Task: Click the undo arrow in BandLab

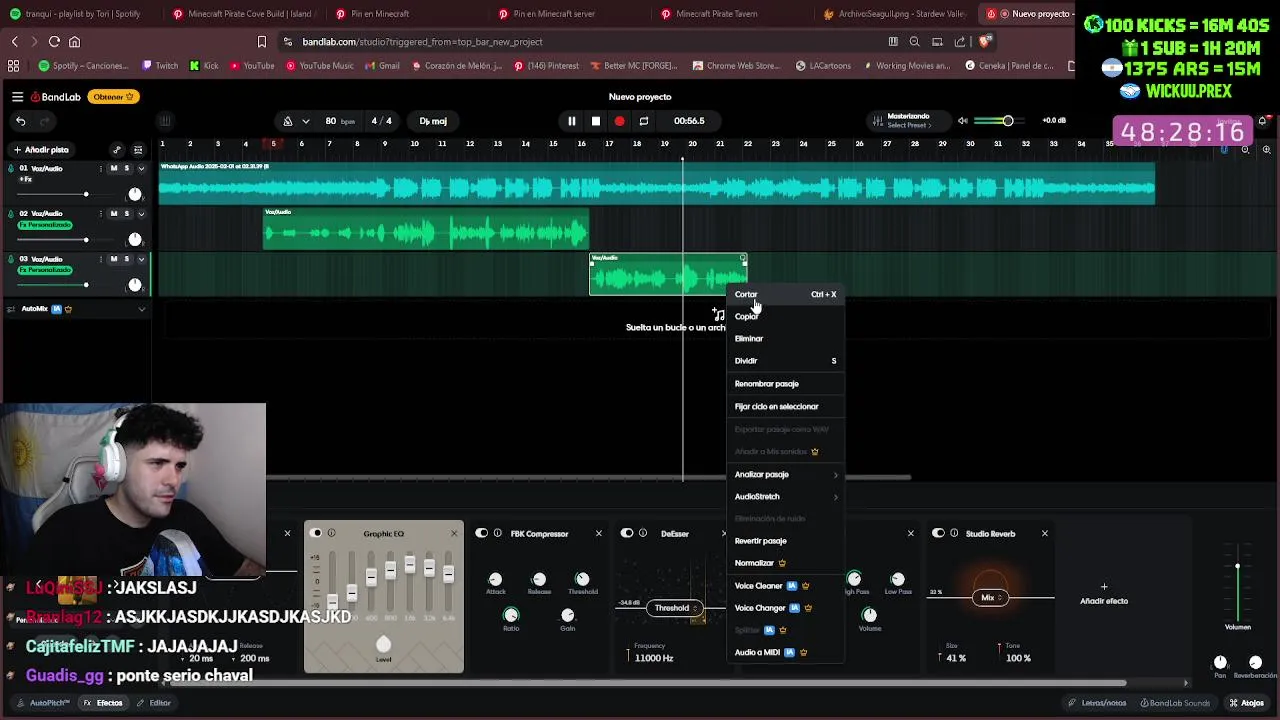Action: pos(20,121)
